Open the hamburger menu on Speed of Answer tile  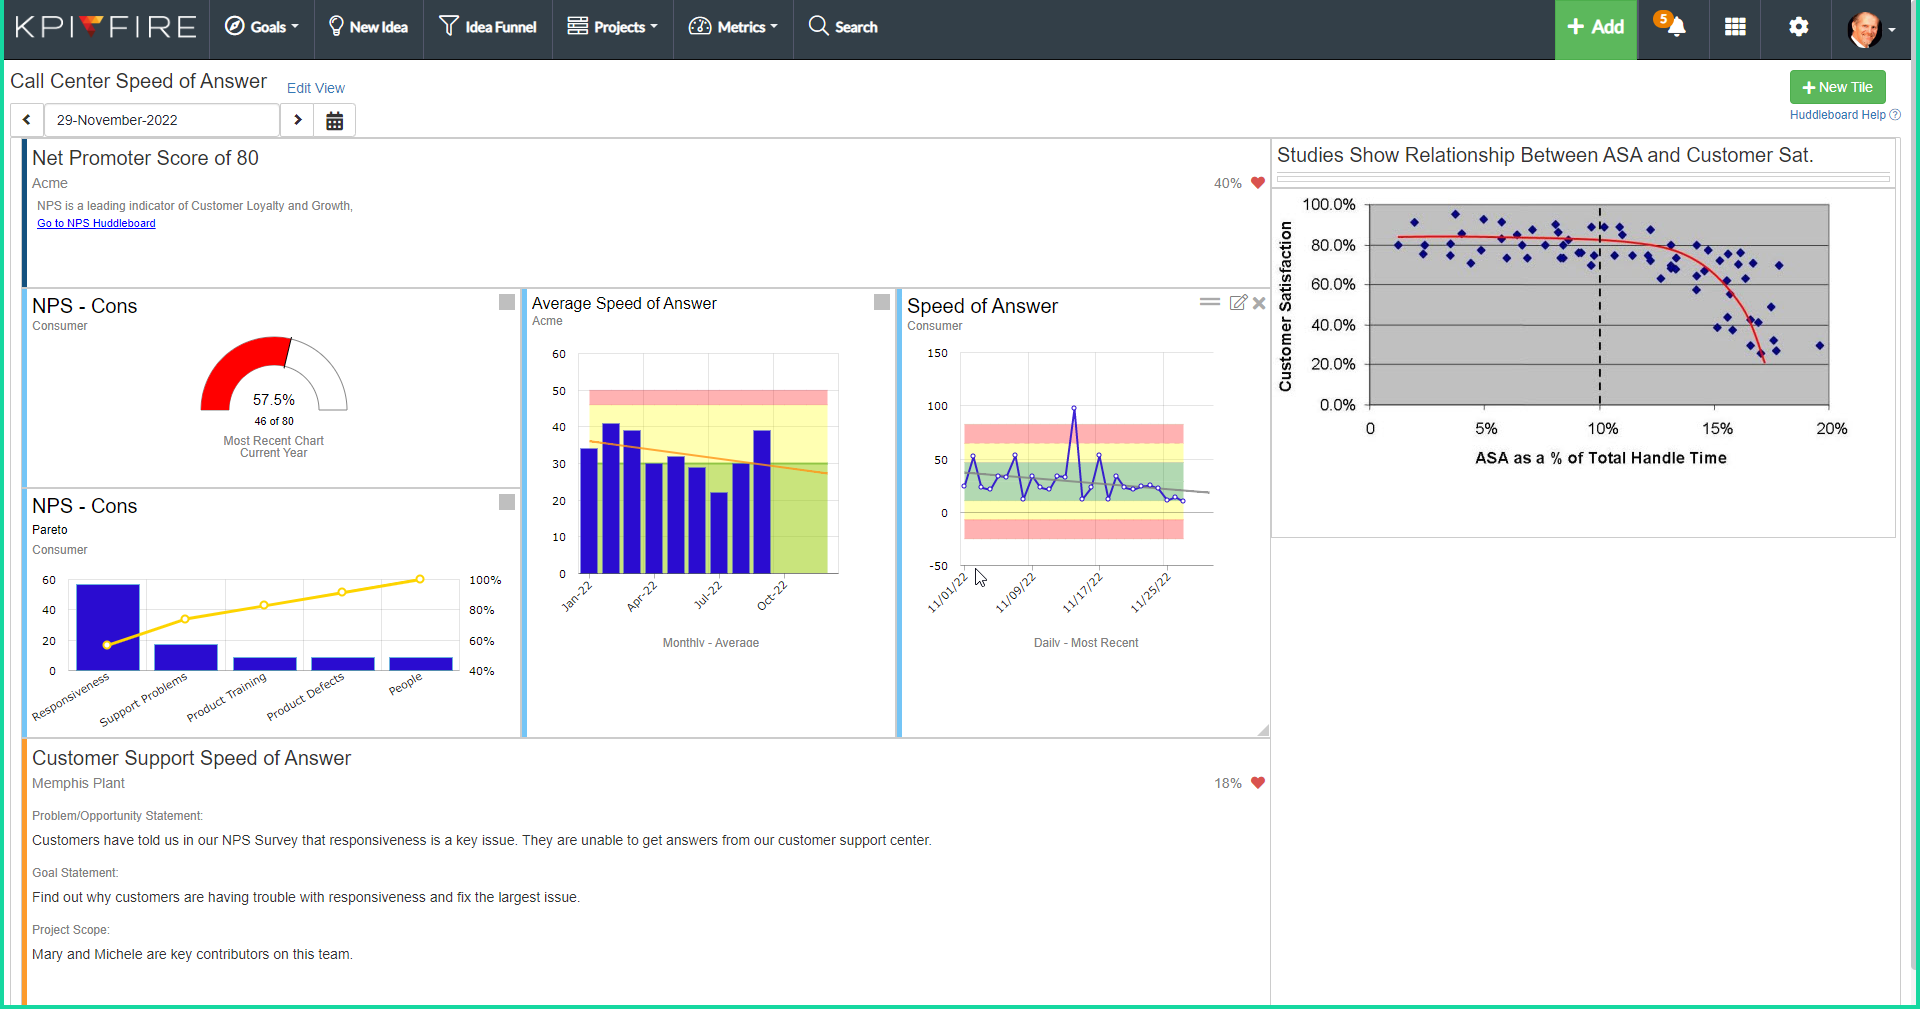point(1210,300)
